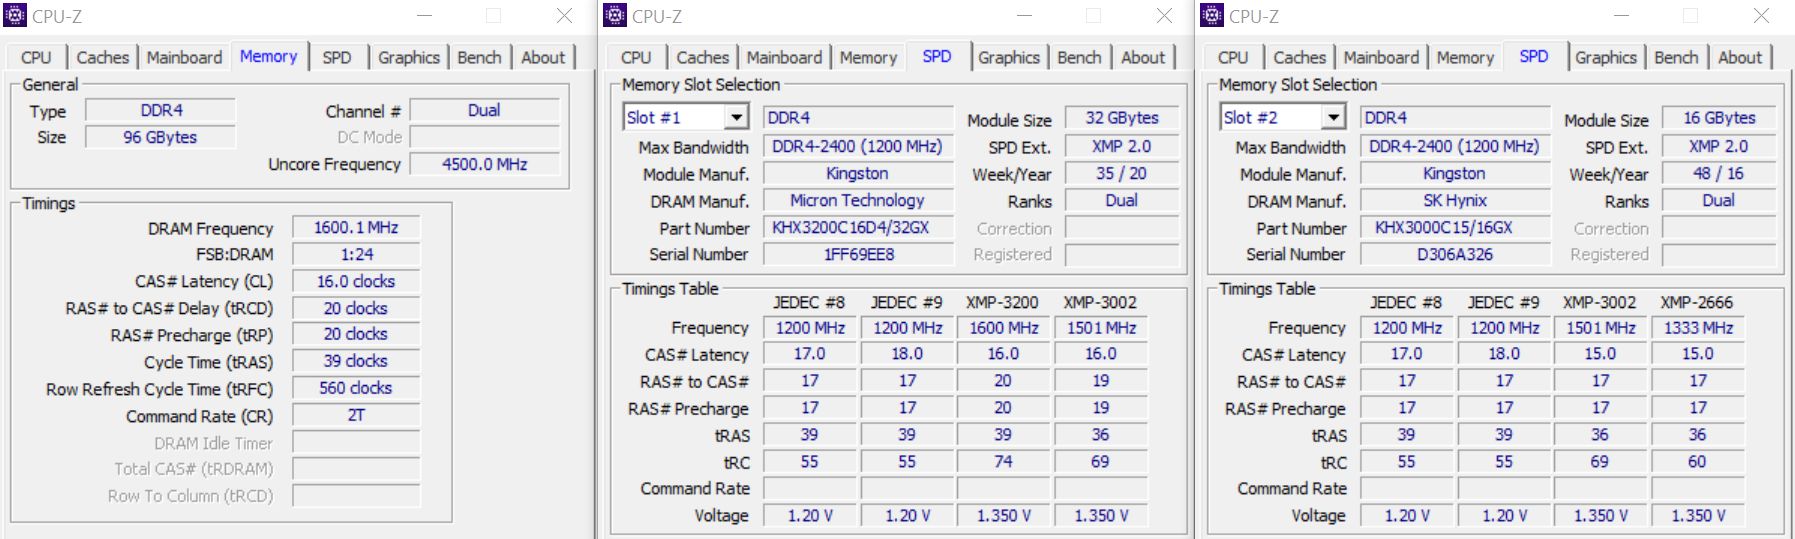The height and width of the screenshot is (539, 1795).
Task: Open About tab in third window
Action: pyautogui.click(x=1740, y=57)
